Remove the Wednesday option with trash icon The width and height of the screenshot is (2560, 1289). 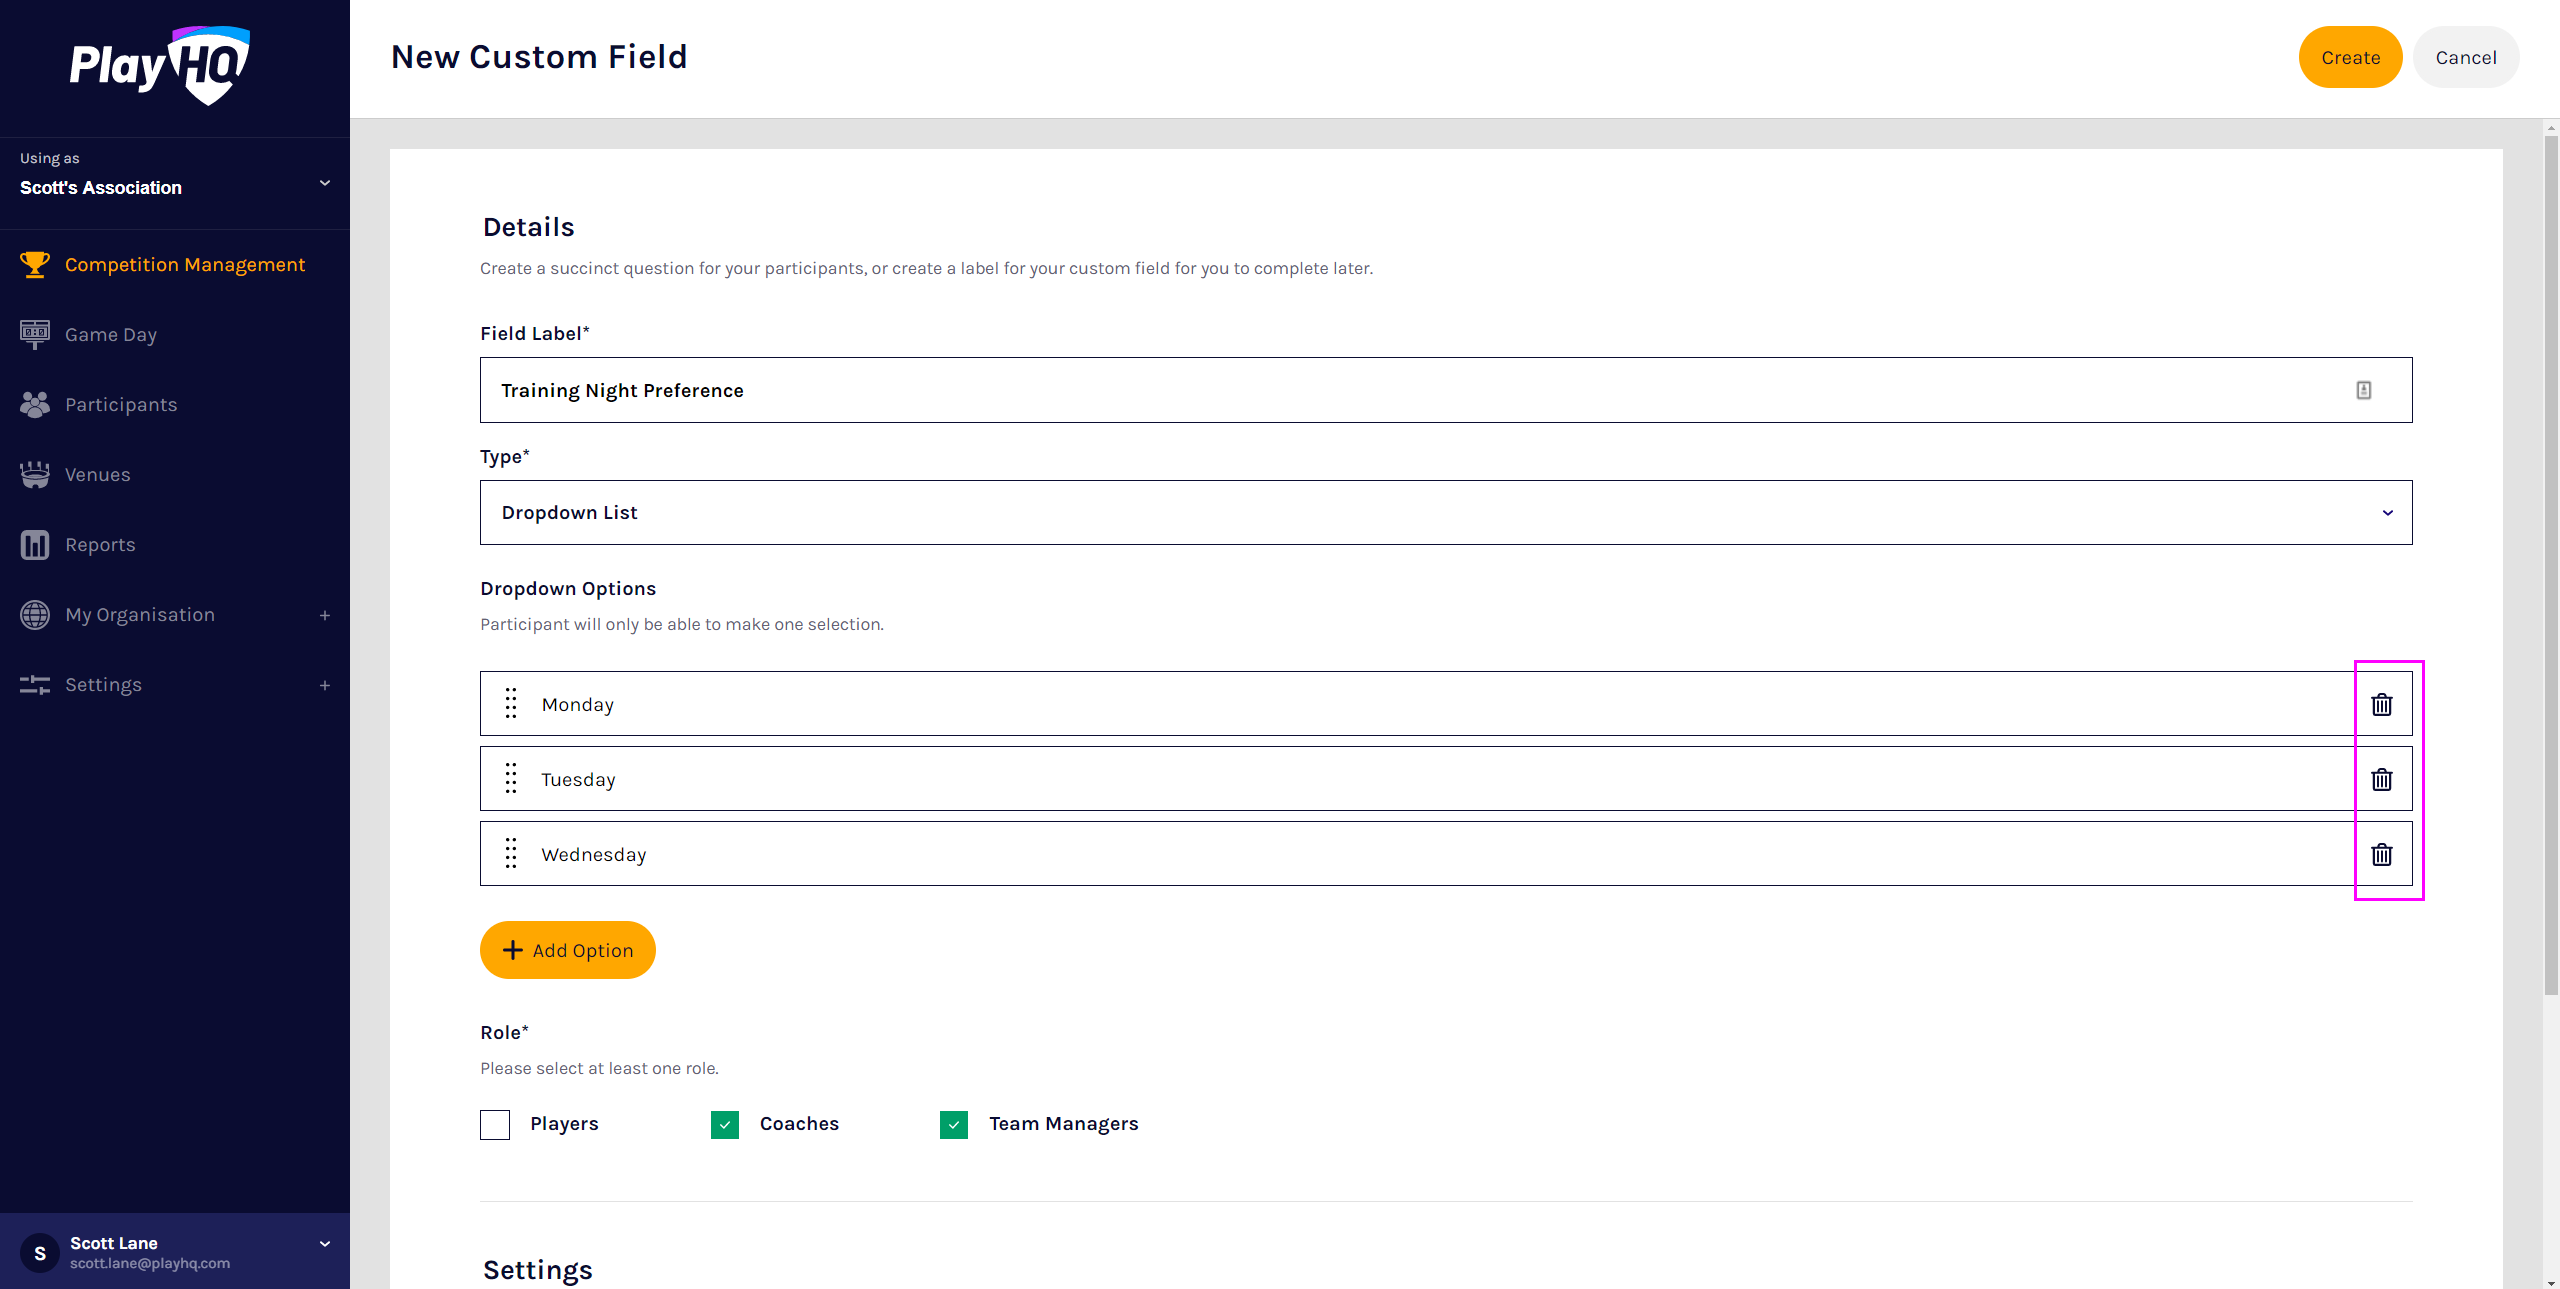(2381, 854)
